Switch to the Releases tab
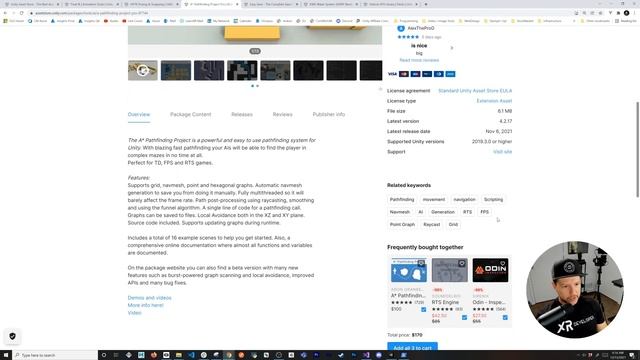Viewport: 640px width, 360px height. click(242, 114)
